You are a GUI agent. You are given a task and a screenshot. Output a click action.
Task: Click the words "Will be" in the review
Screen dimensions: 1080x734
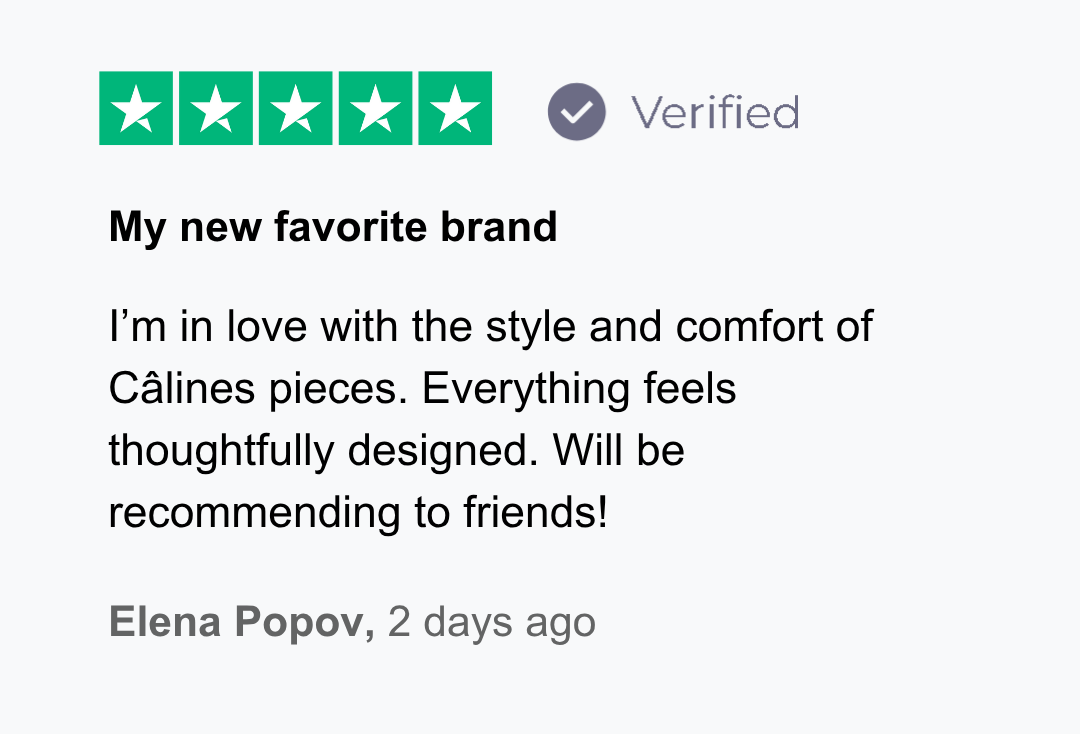(619, 451)
